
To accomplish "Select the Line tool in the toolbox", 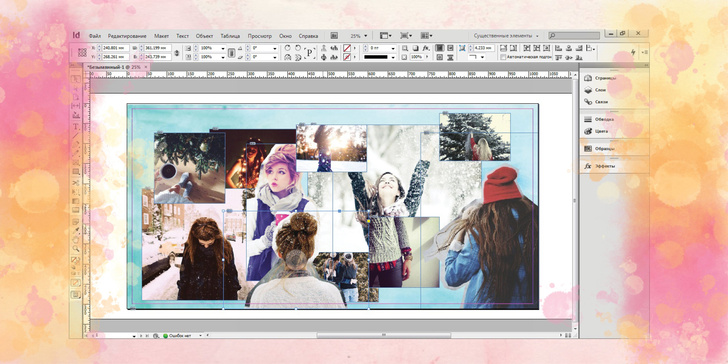I will click(75, 137).
